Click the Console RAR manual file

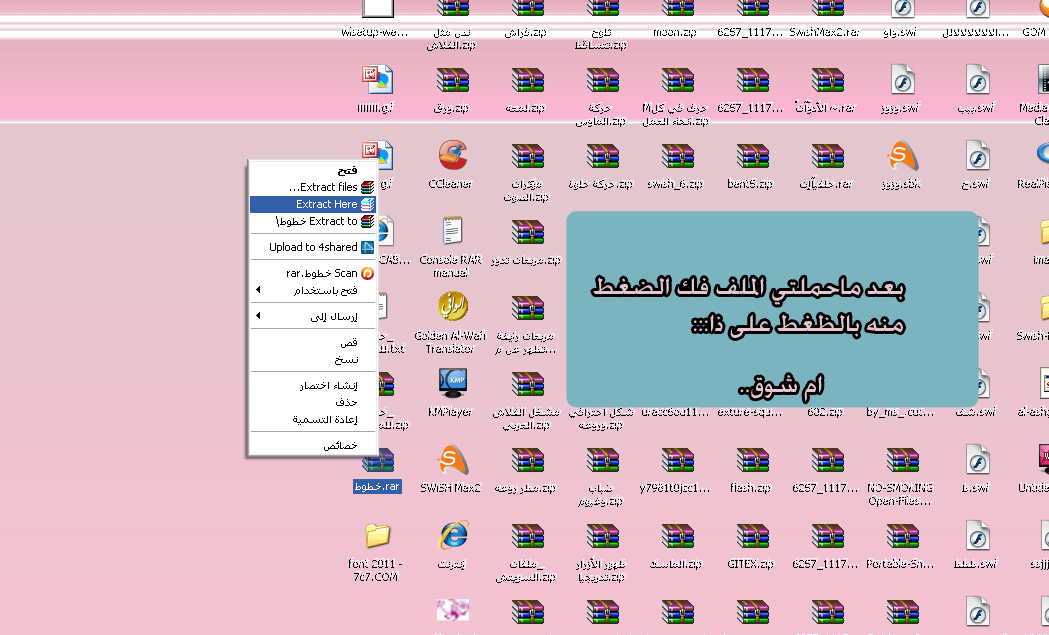pos(452,232)
